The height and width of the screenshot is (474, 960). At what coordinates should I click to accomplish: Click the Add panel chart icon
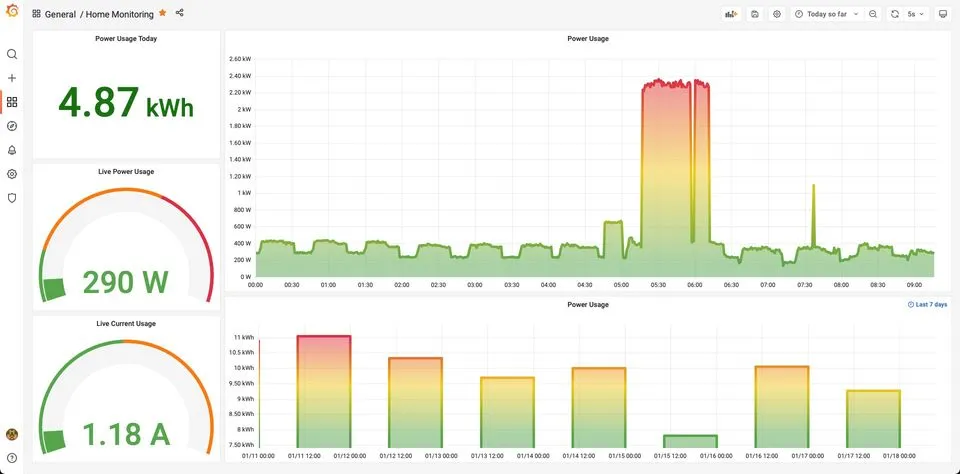tap(731, 14)
